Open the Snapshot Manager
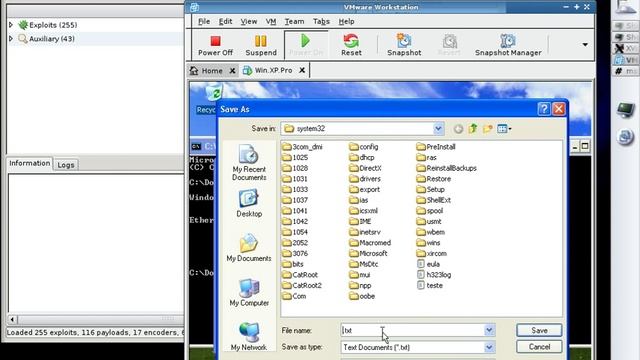The height and width of the screenshot is (360, 640). (x=508, y=45)
